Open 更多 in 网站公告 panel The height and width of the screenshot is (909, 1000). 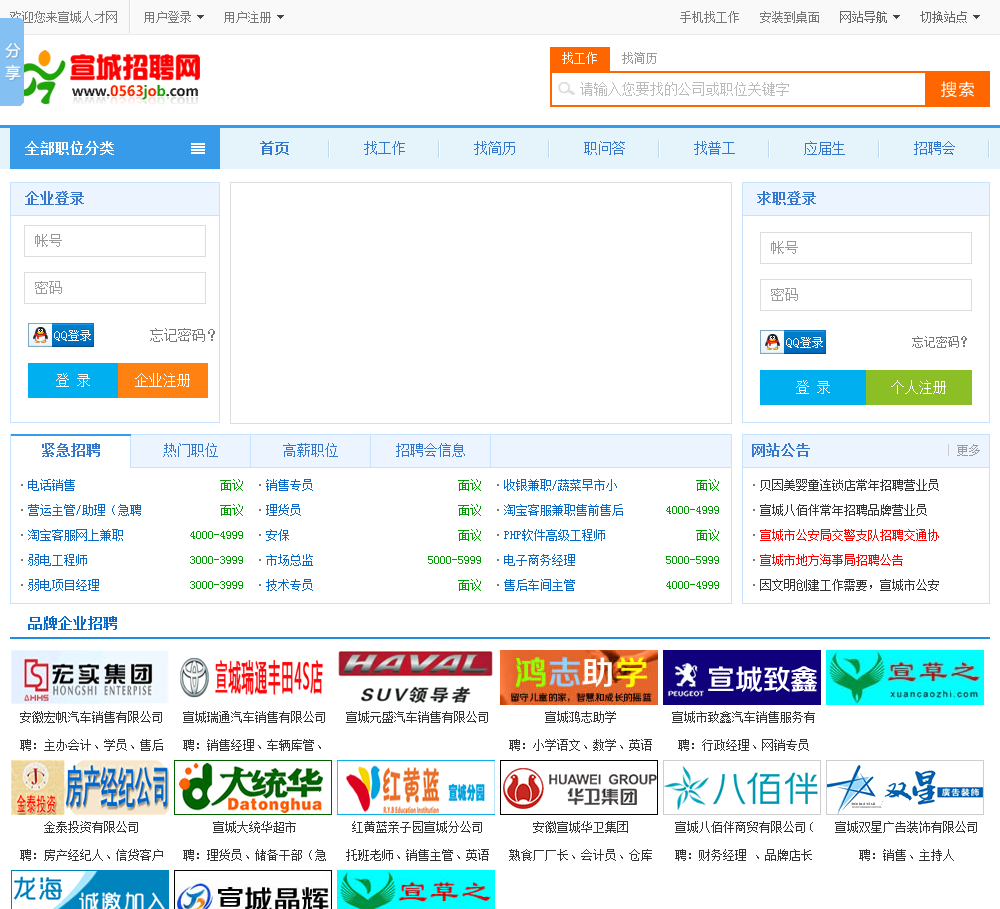coord(967,450)
